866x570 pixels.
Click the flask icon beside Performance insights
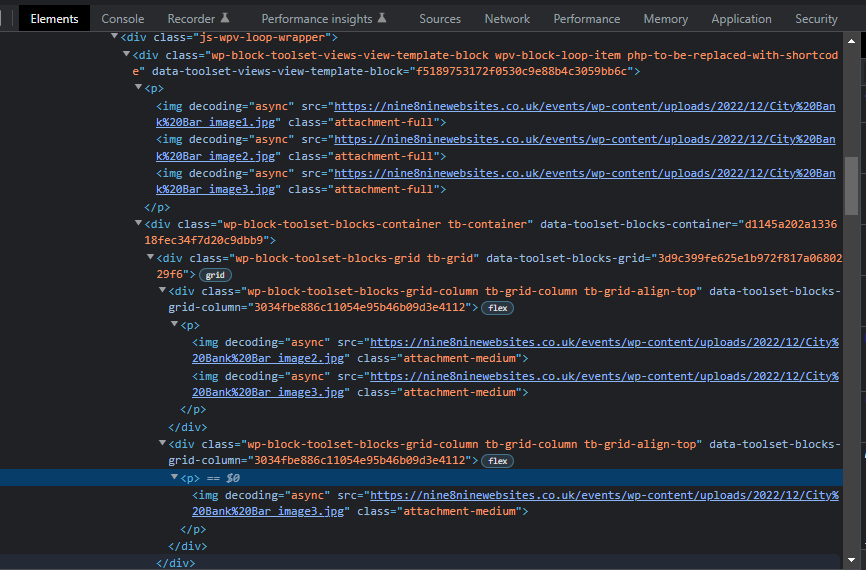point(381,18)
